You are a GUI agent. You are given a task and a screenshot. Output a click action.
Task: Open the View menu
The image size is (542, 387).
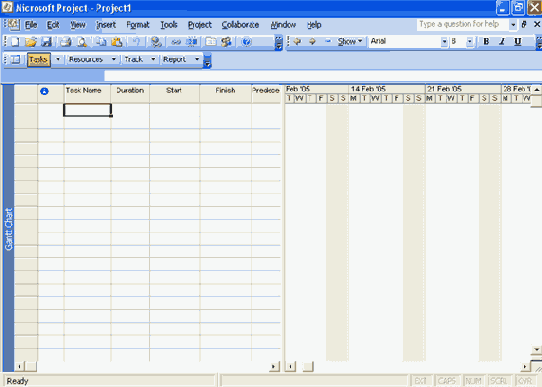click(78, 25)
